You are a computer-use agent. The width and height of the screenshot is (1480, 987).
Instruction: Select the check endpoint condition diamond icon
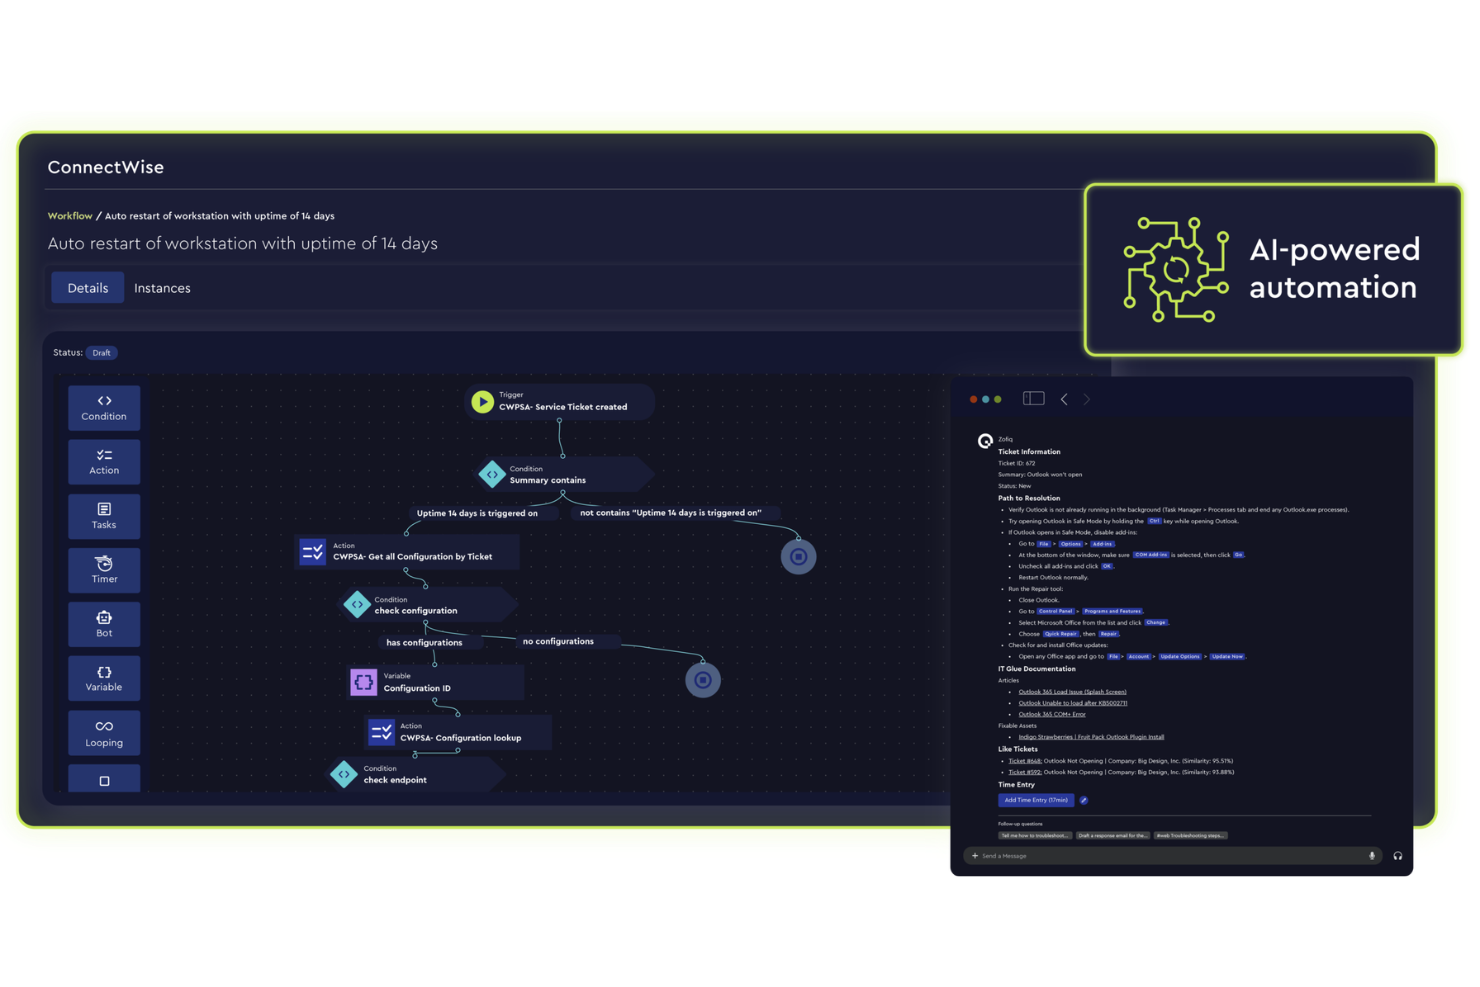[344, 774]
